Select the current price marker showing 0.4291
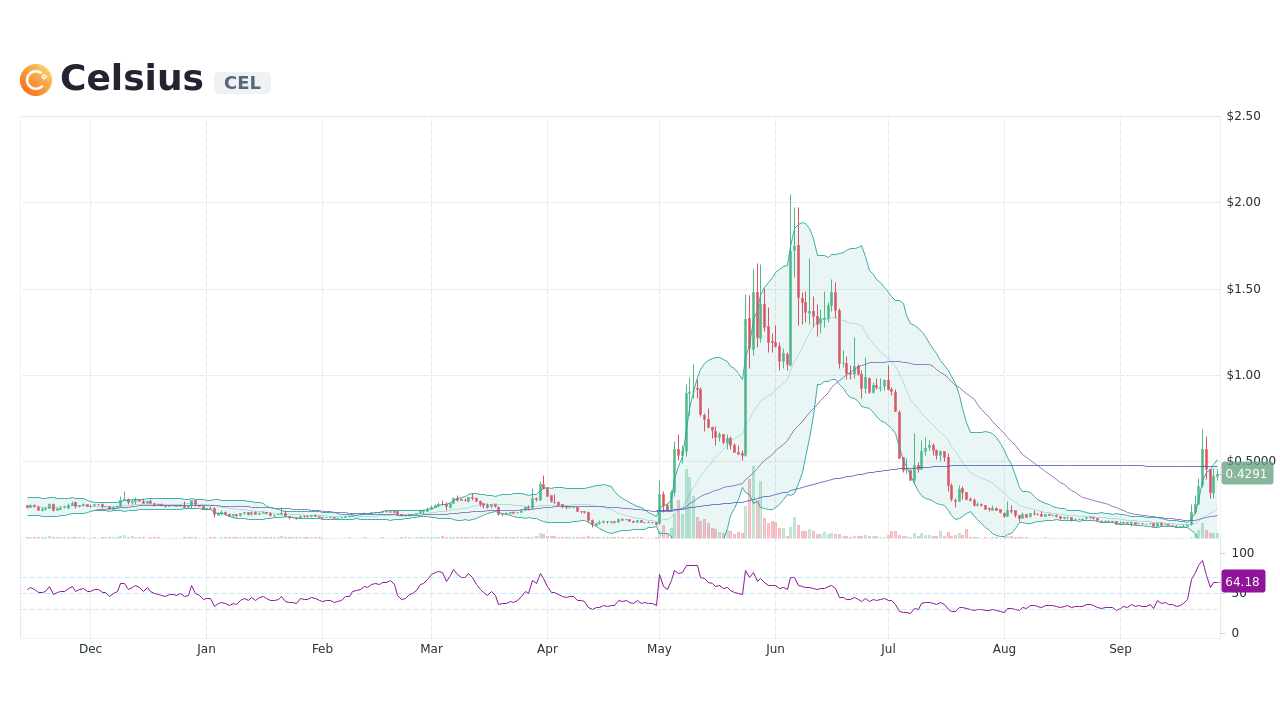This screenshot has height=720, width=1280. pos(1245,473)
